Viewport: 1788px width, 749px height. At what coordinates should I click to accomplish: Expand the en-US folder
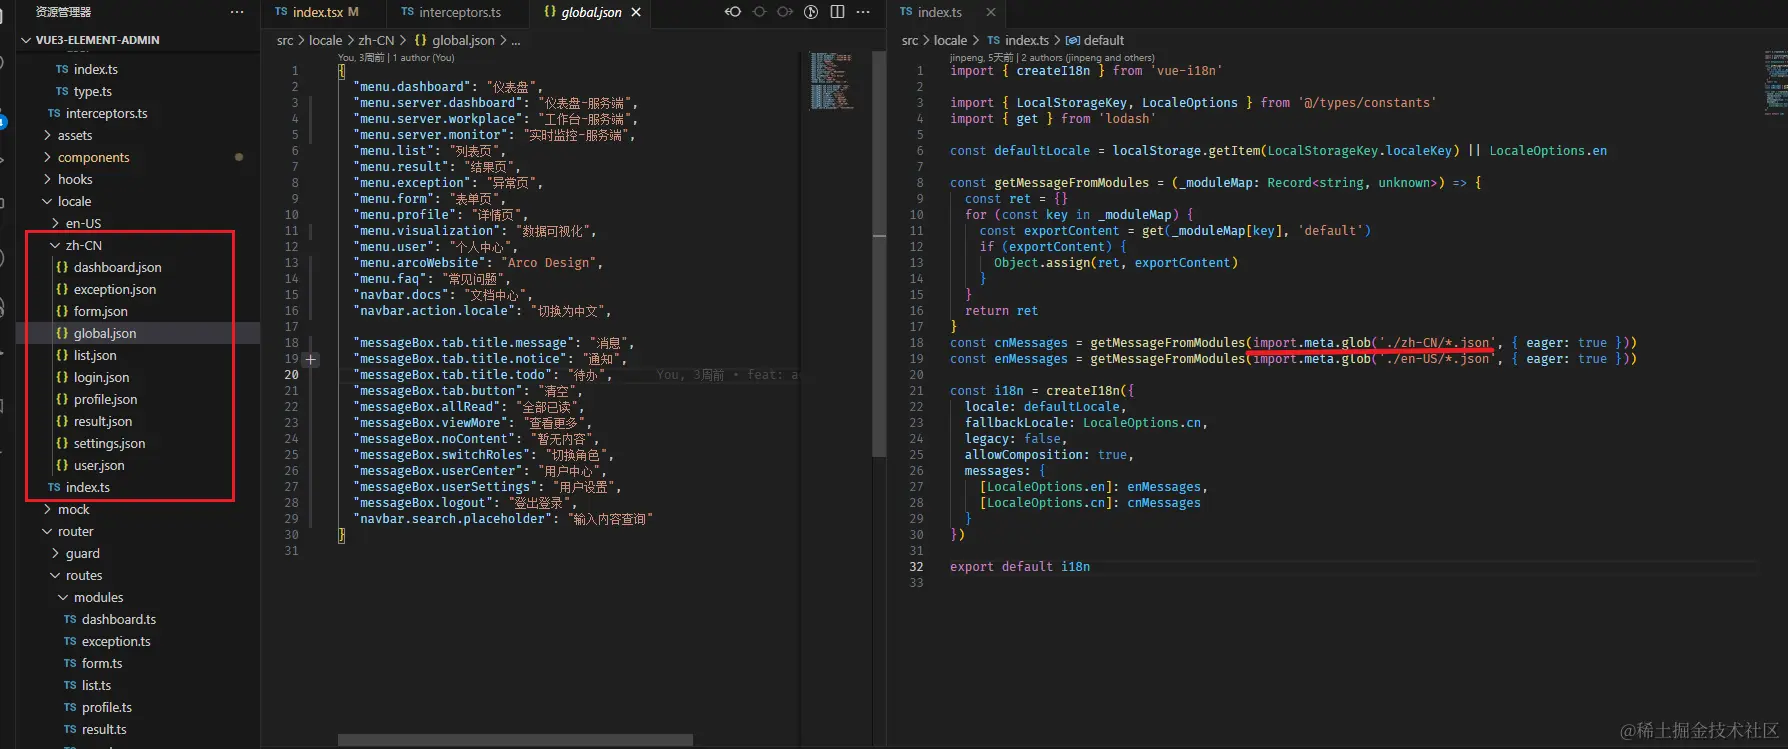tap(55, 223)
